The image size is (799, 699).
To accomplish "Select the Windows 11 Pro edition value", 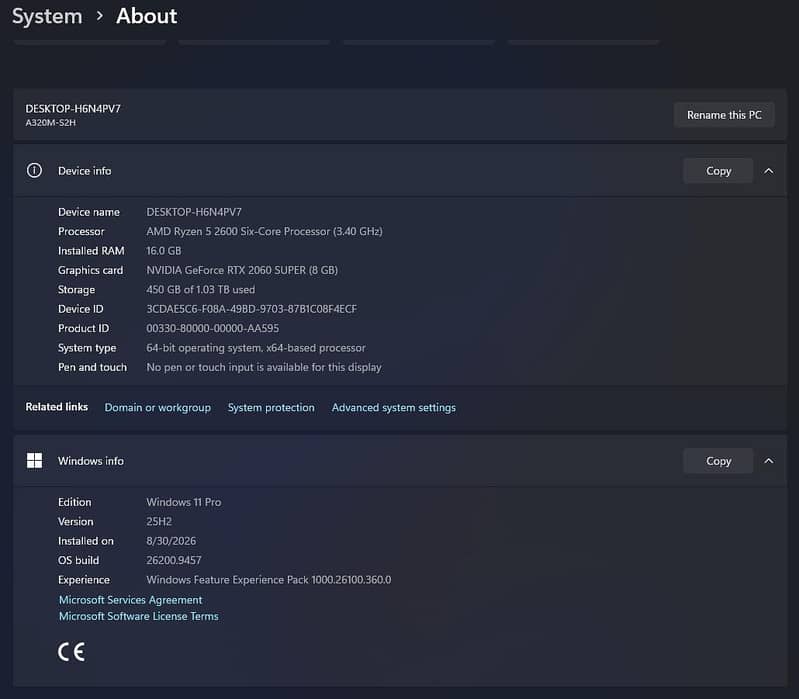I will (x=184, y=502).
